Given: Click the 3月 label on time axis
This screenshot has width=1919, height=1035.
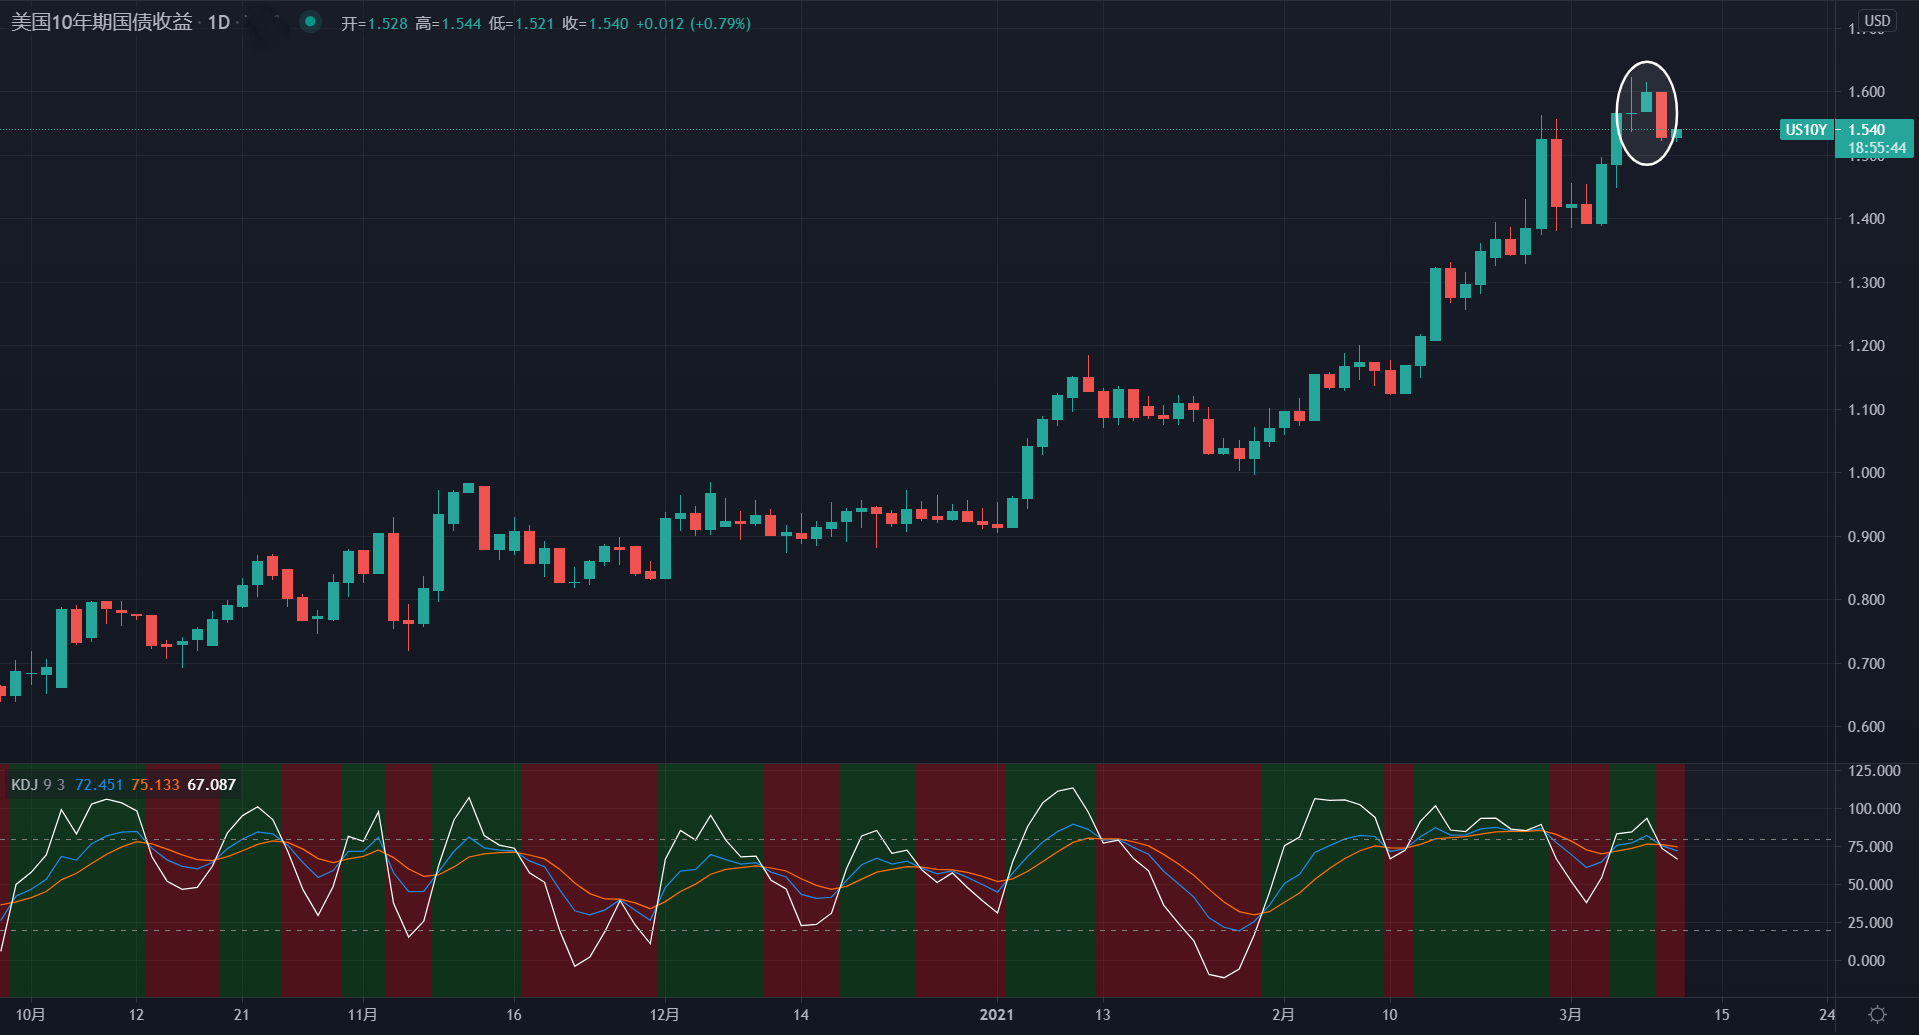Looking at the screenshot, I should 1570,1014.
